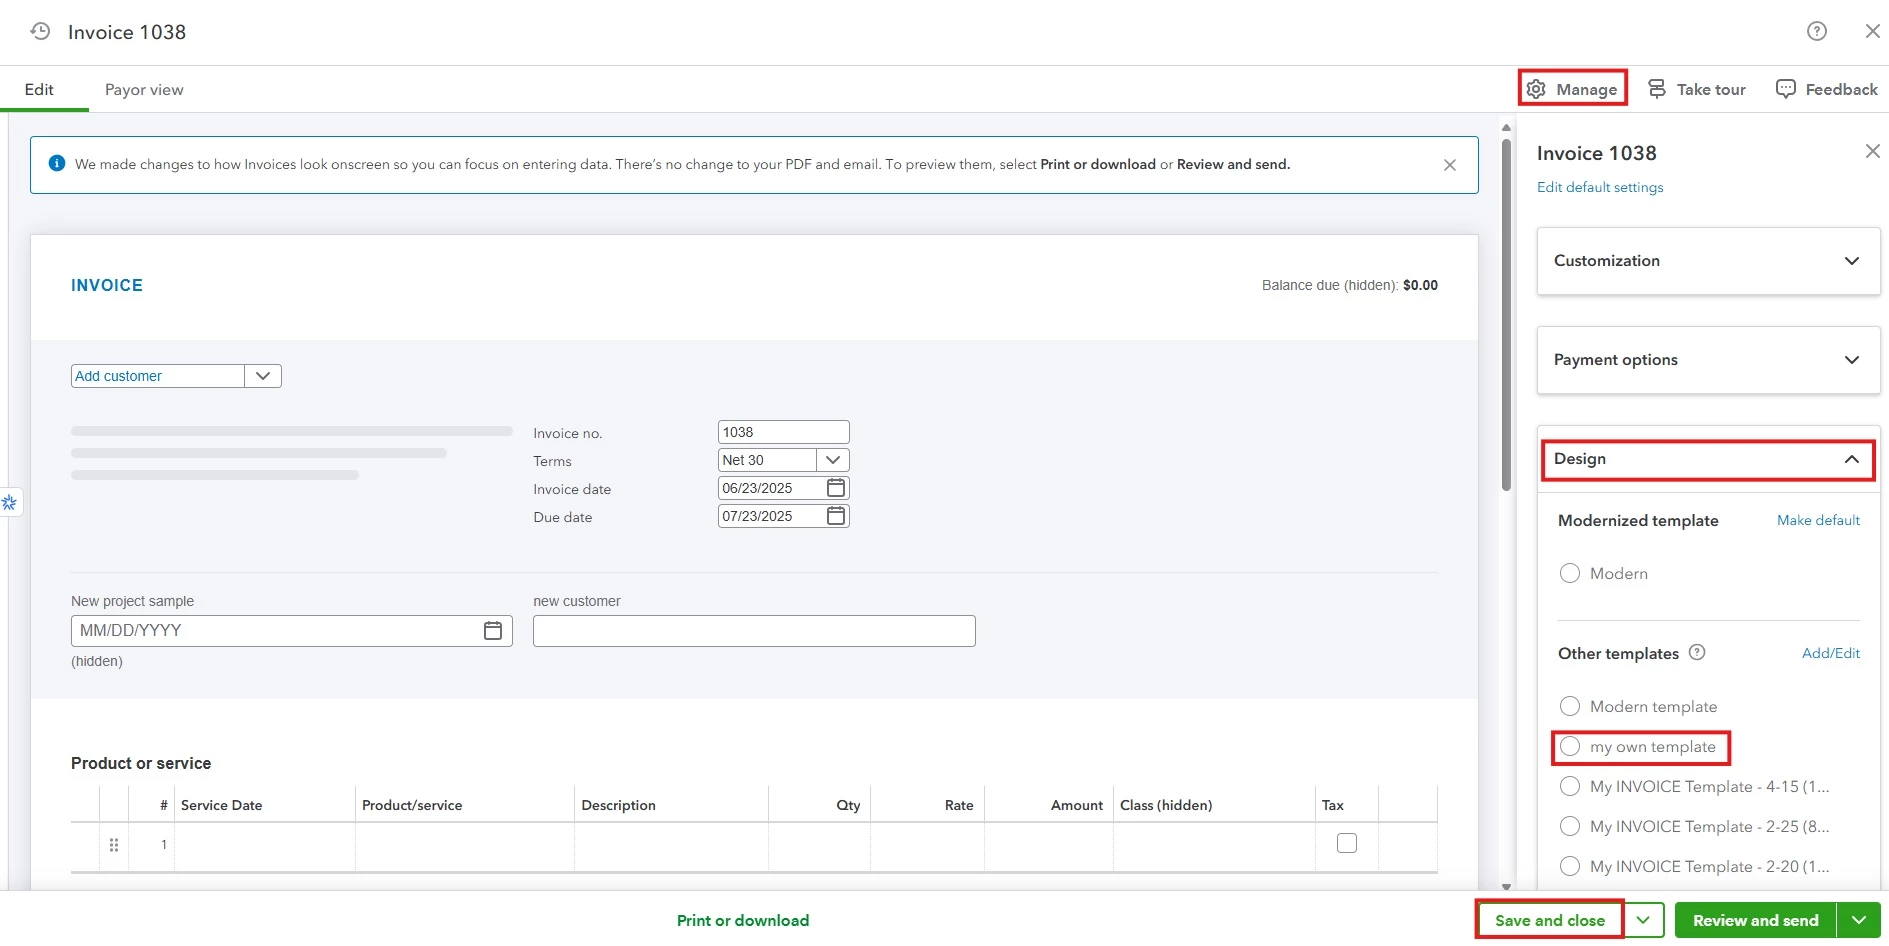Click the Feedback speech bubble icon
The image size is (1889, 946).
tap(1786, 89)
